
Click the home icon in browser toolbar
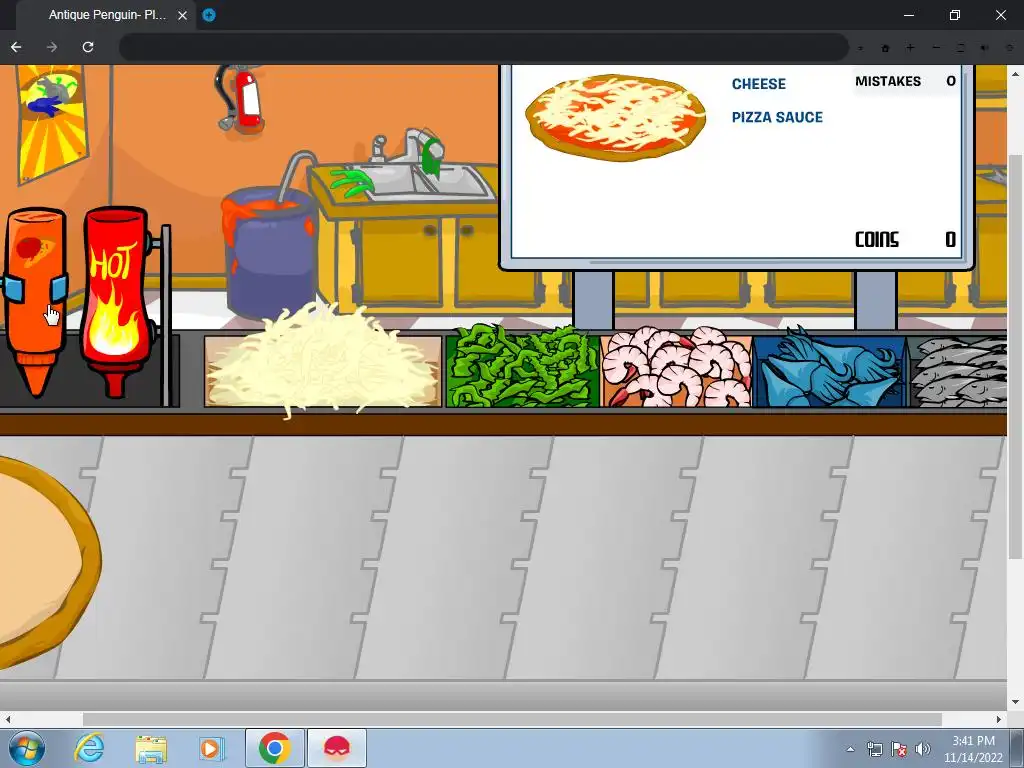pyautogui.click(x=886, y=48)
